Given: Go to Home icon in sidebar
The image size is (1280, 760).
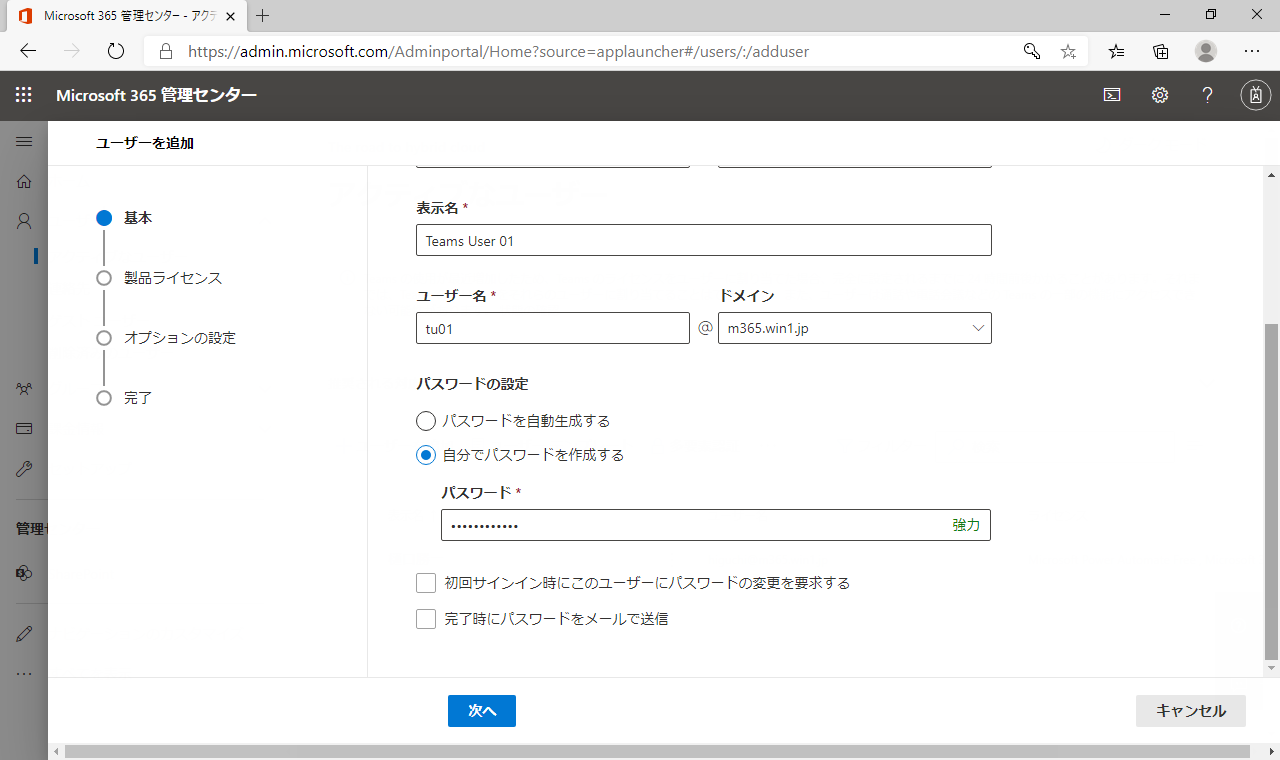Looking at the screenshot, I should [24, 182].
